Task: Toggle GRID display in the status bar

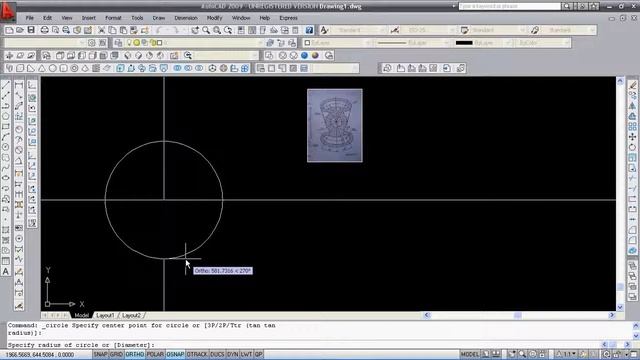Action: tap(116, 354)
